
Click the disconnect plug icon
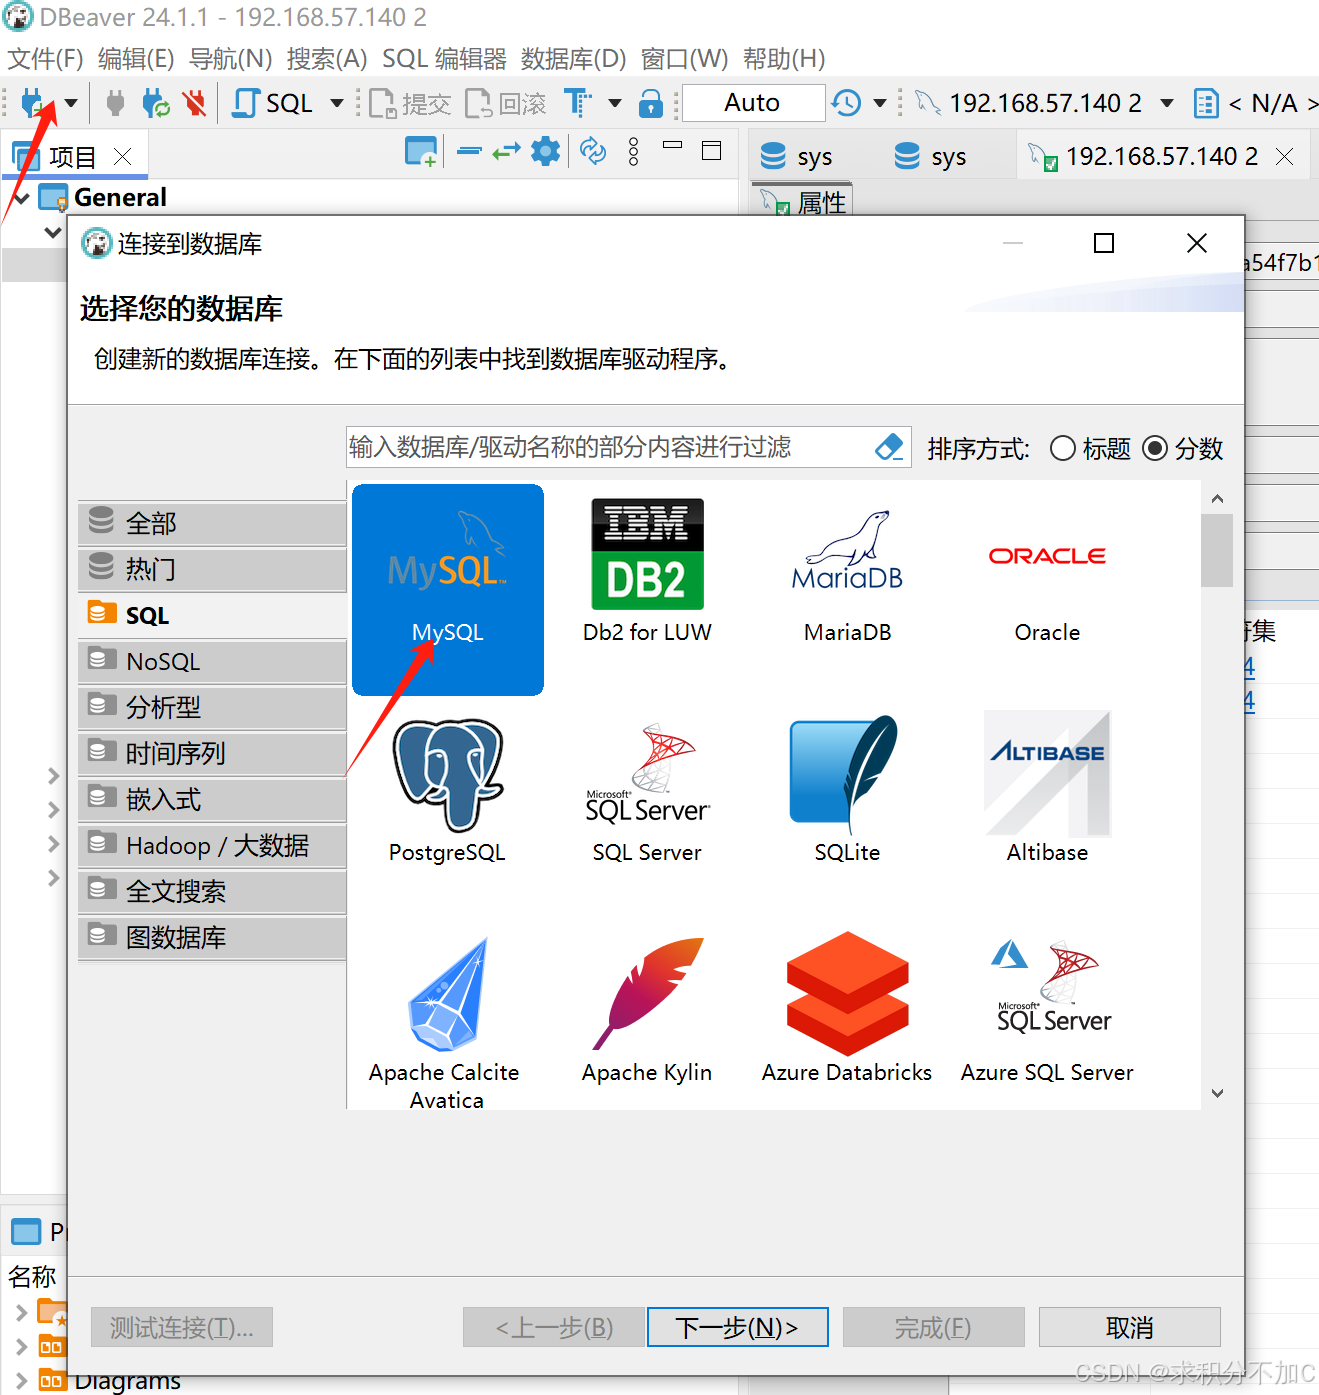[114, 103]
